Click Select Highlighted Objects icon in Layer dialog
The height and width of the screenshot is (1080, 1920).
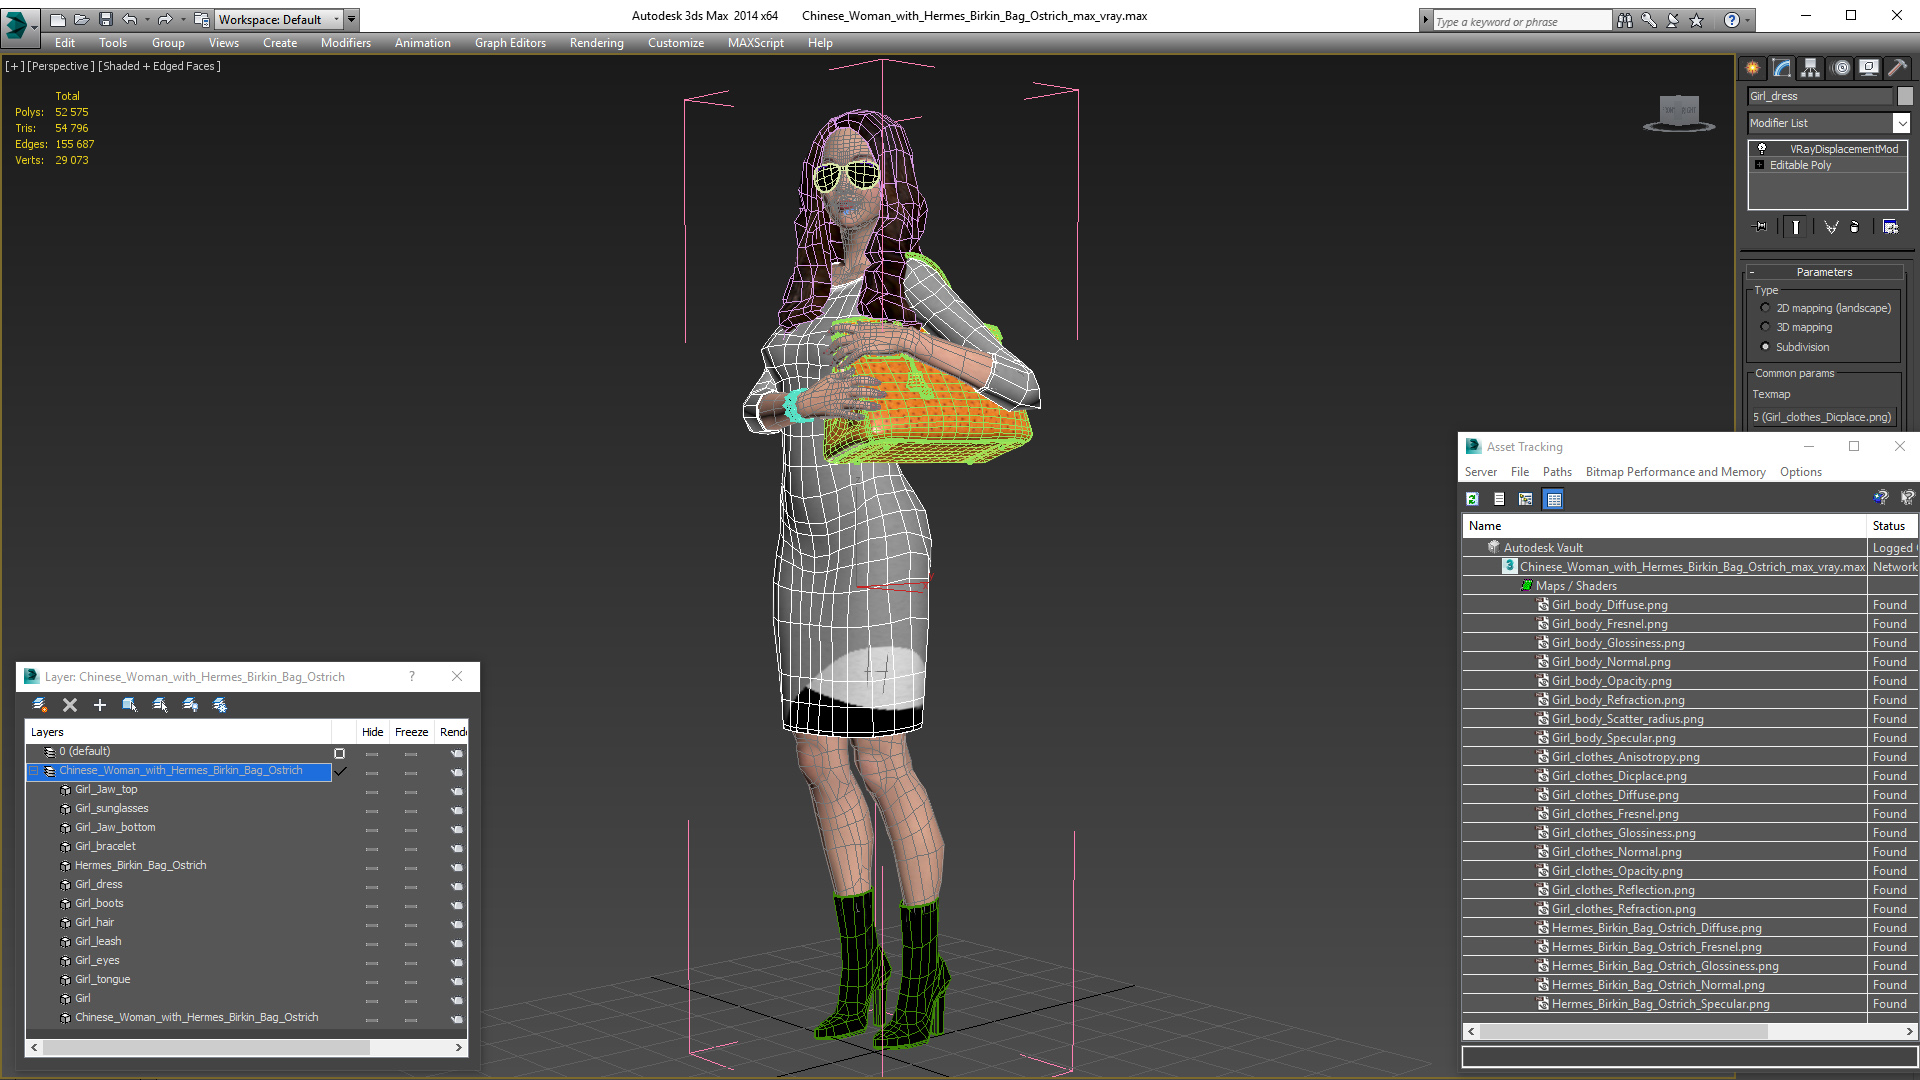pyautogui.click(x=130, y=705)
